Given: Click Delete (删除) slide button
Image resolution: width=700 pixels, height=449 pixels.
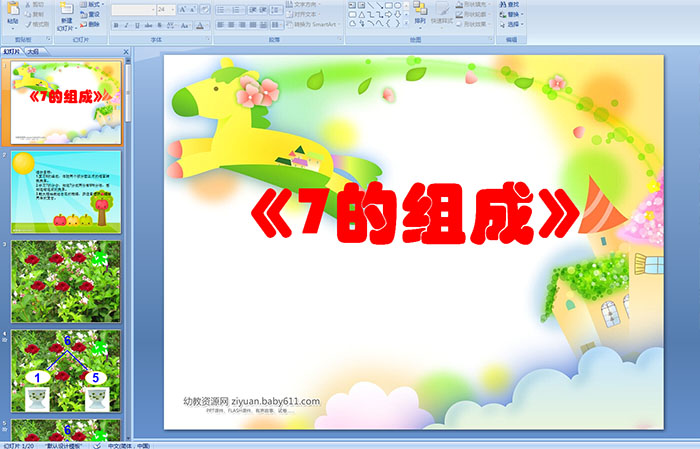Looking at the screenshot, I should [90, 24].
